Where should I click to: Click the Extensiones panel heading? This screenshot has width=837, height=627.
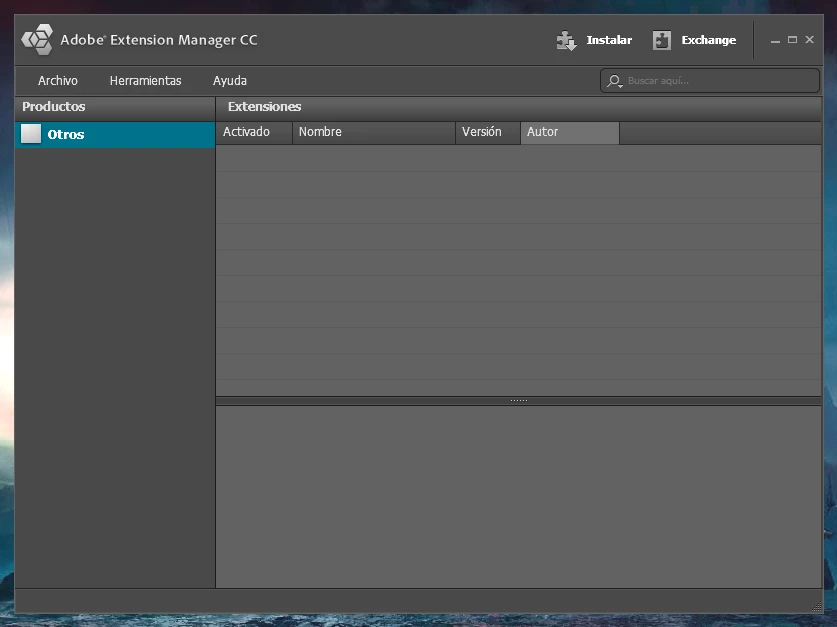(264, 106)
